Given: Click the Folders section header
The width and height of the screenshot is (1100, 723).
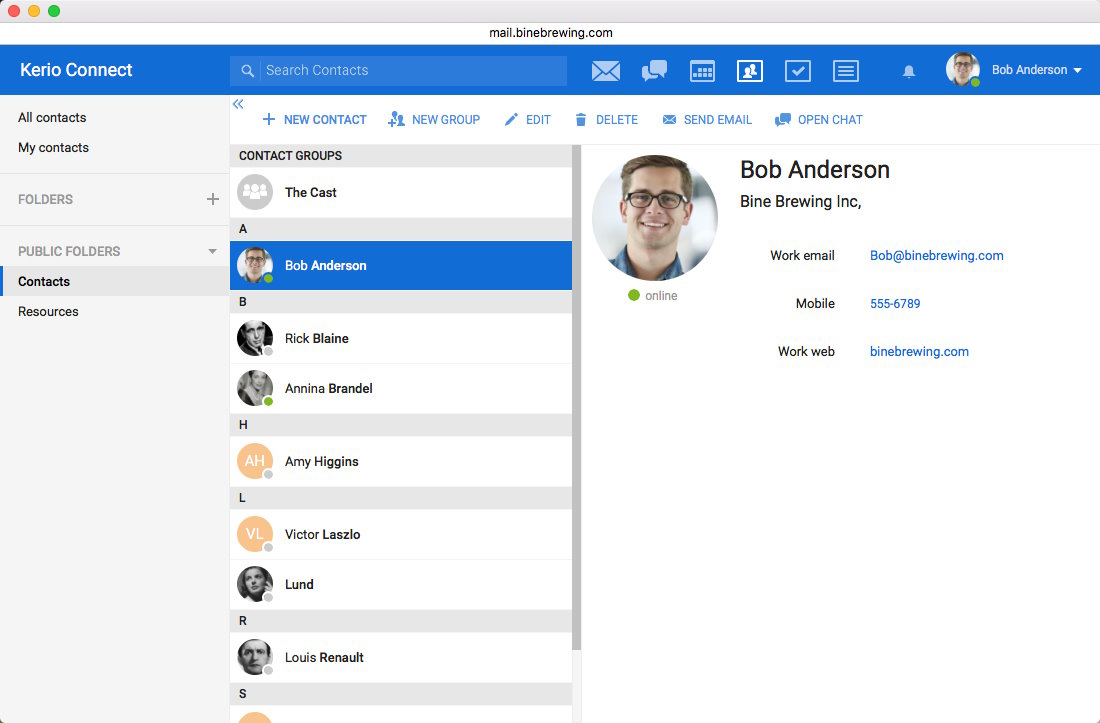Looking at the screenshot, I should pos(46,199).
